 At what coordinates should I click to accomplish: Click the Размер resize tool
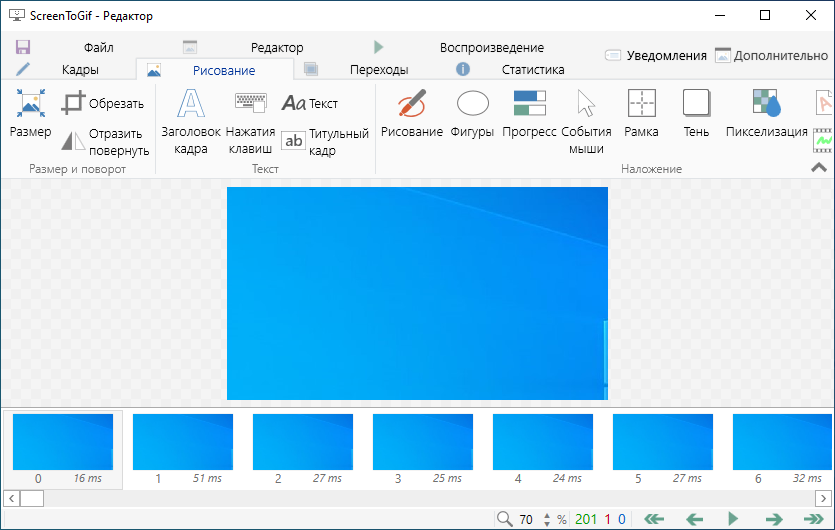click(30, 114)
